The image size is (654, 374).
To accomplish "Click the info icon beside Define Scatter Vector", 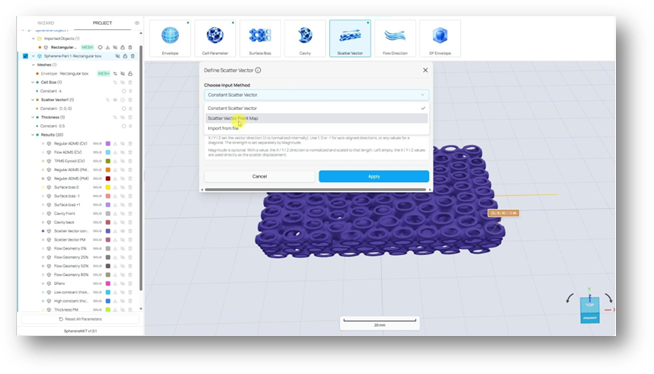I will (x=258, y=70).
